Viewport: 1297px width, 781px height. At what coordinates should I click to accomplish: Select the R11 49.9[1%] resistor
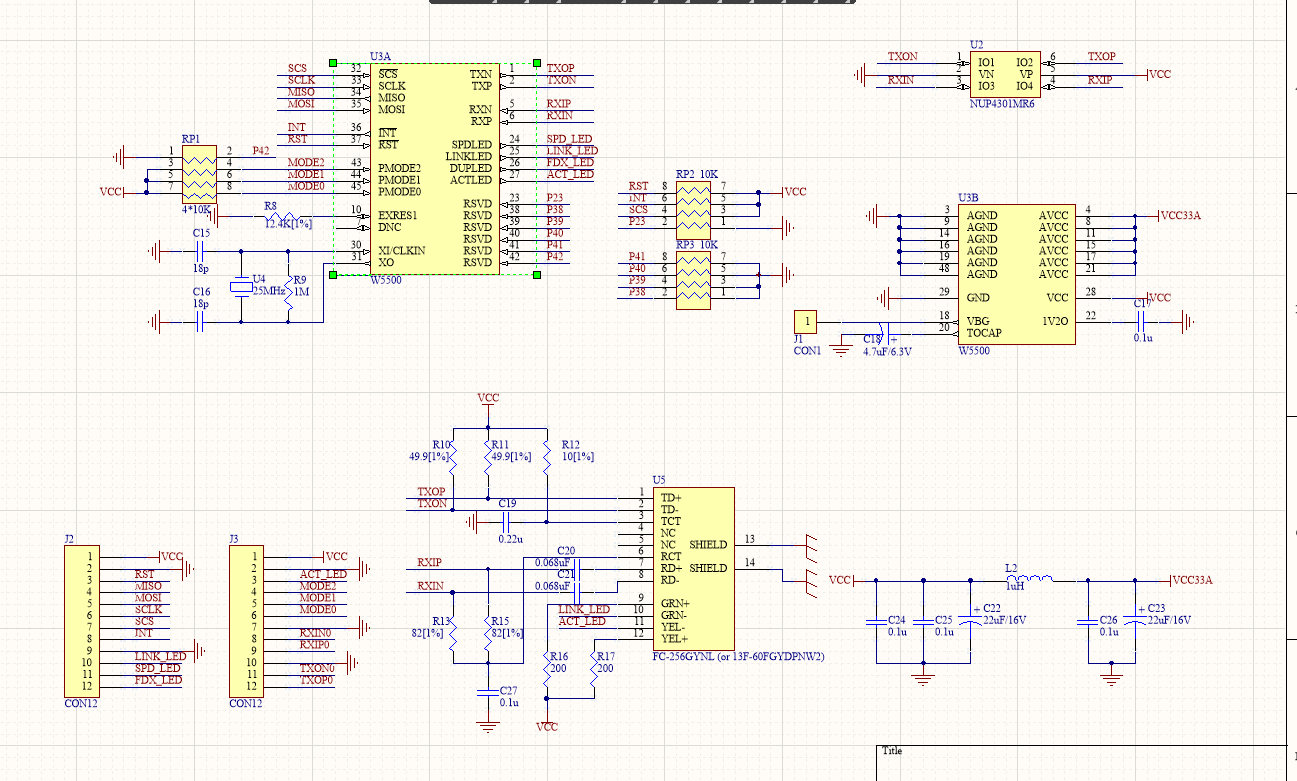(x=487, y=456)
